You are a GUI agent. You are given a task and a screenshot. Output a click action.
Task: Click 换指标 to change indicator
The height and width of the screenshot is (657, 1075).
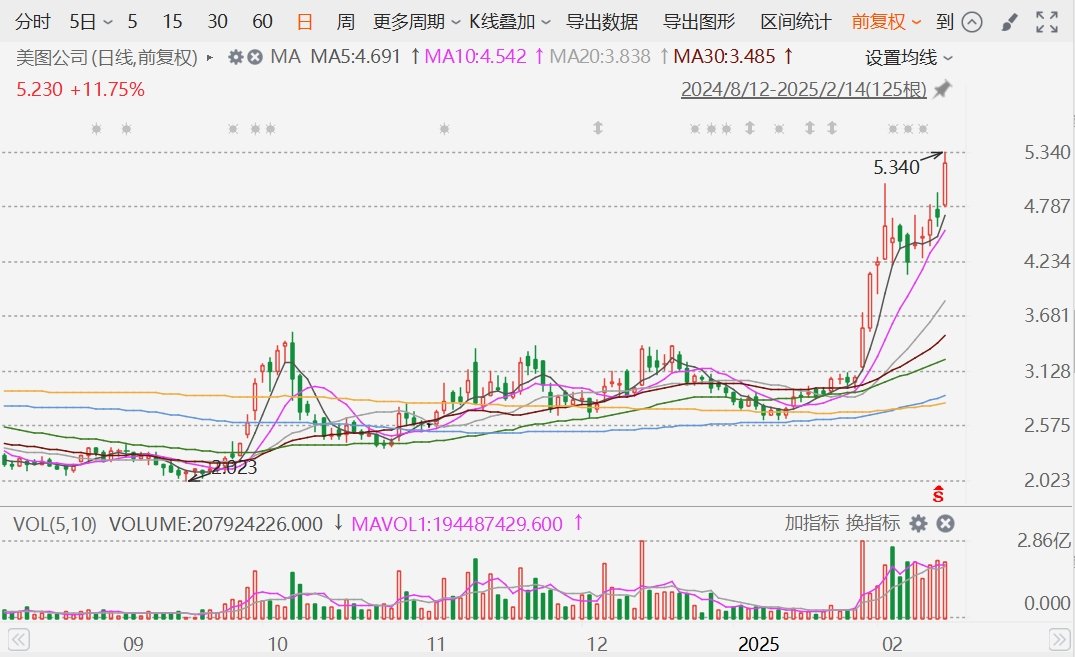click(x=873, y=523)
